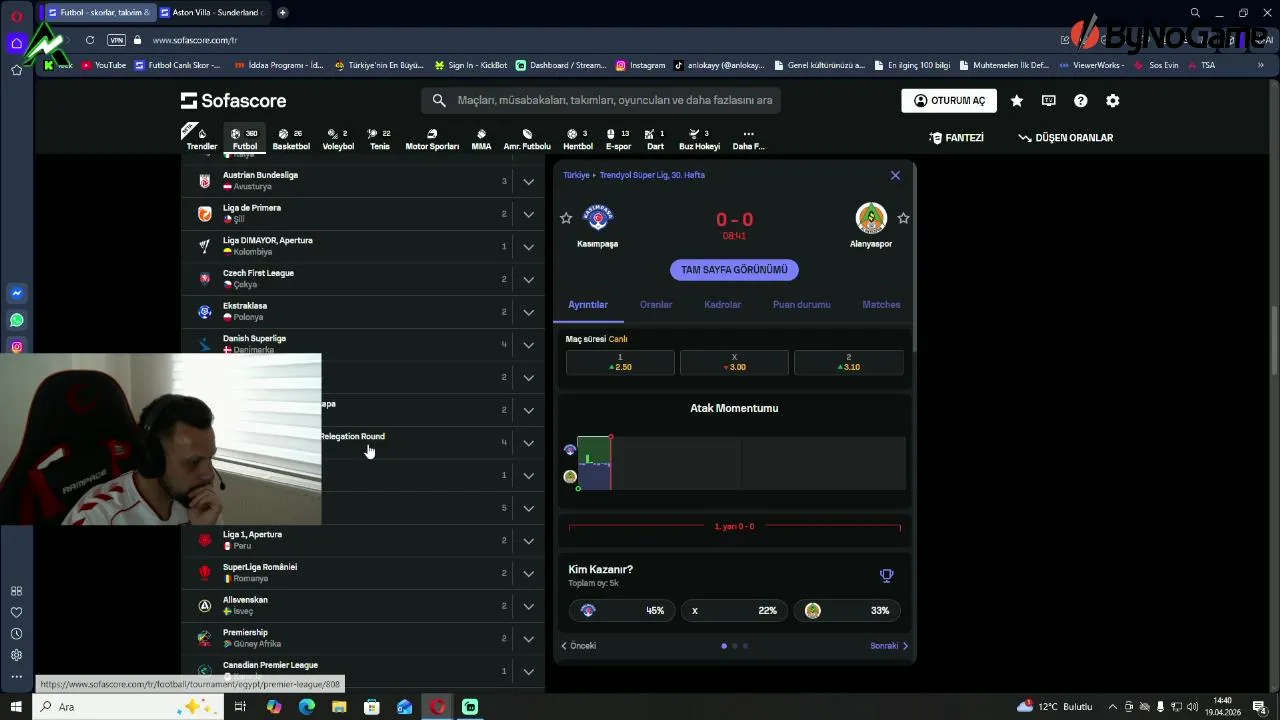Screen dimensions: 1280x720
Task: Click the OTURUM AÇ button
Action: coord(948,101)
